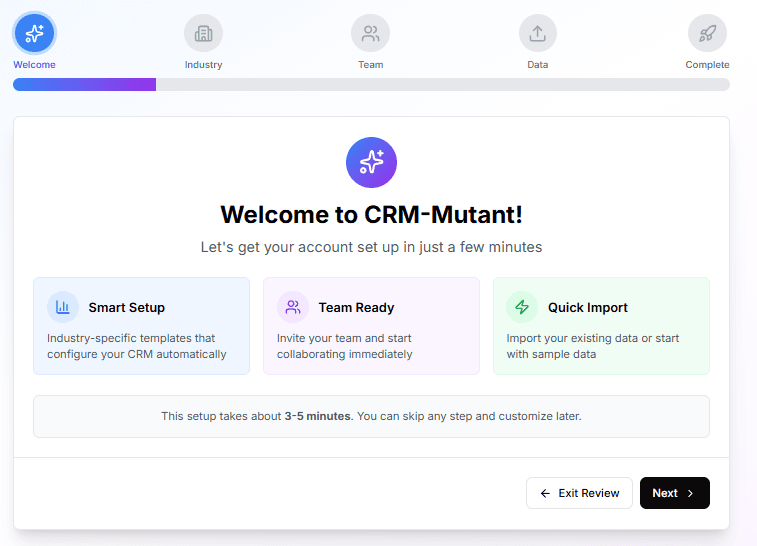Click the Team Ready people icon

click(293, 307)
